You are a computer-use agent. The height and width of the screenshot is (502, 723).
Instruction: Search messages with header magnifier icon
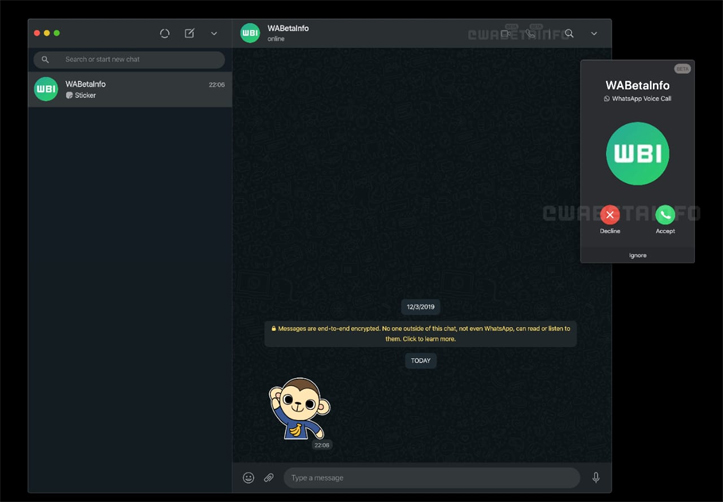point(569,33)
